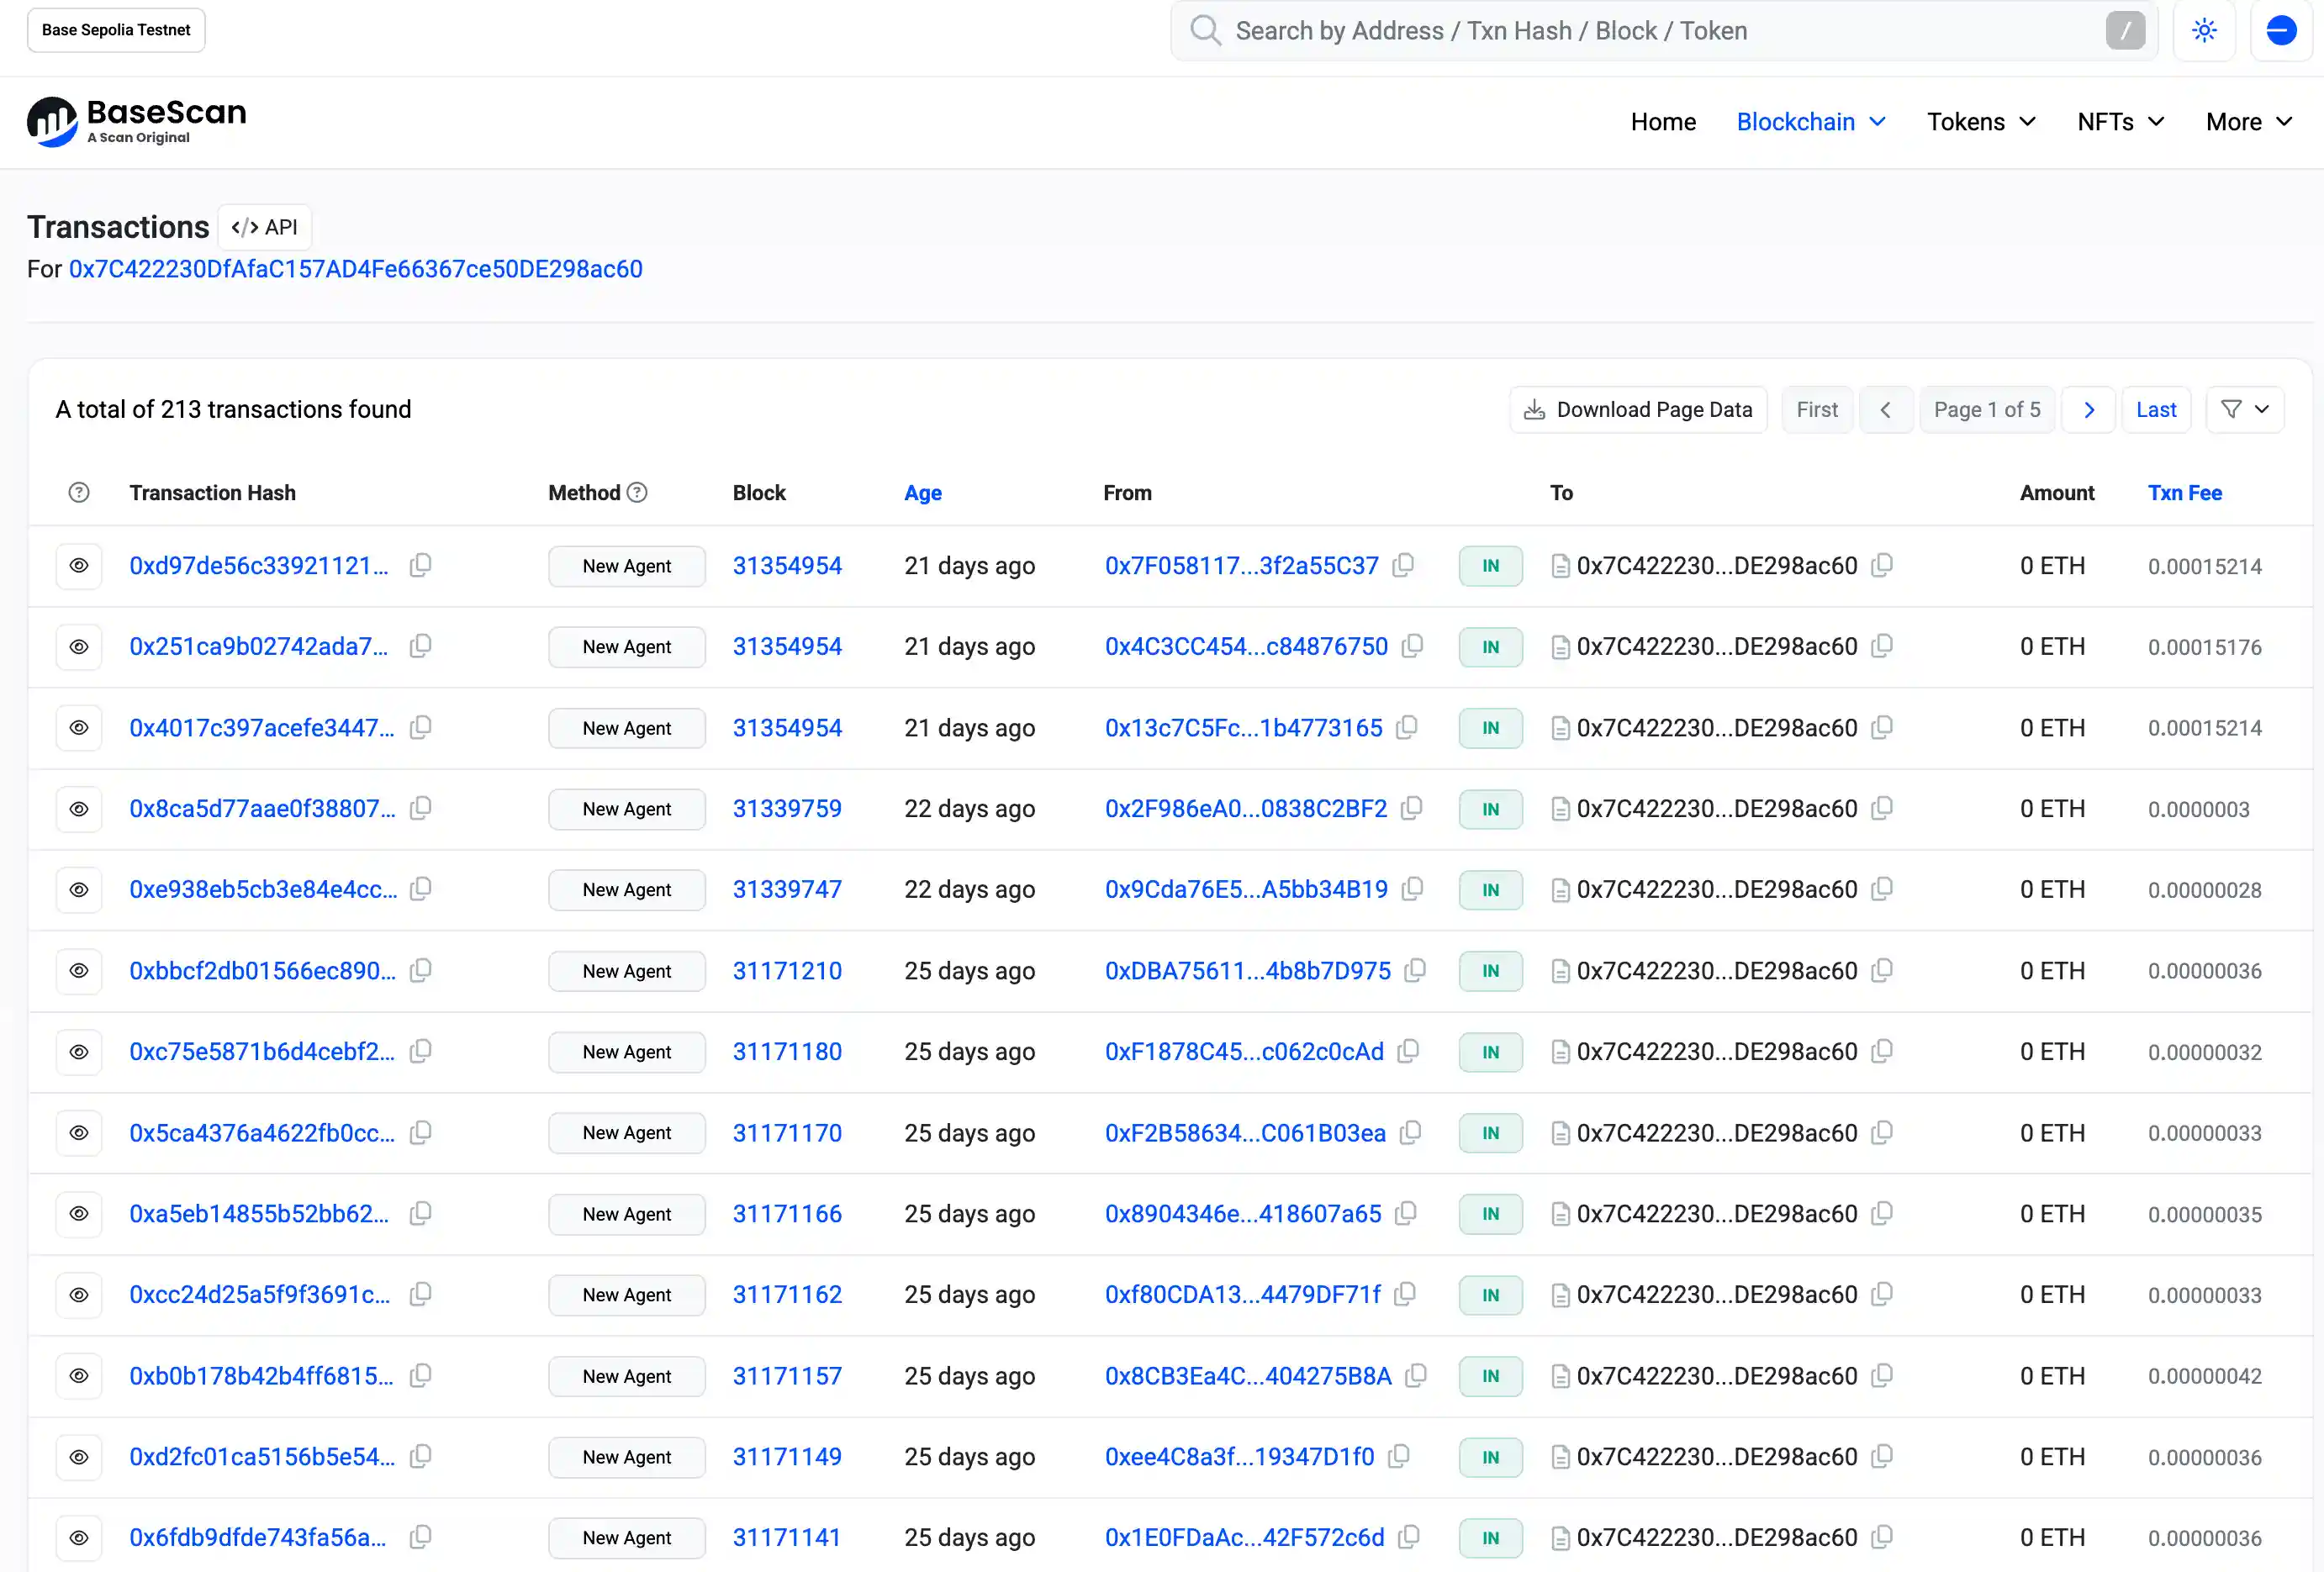The height and width of the screenshot is (1572, 2324).
Task: Expand the Blockchain menu
Action: tap(1811, 122)
